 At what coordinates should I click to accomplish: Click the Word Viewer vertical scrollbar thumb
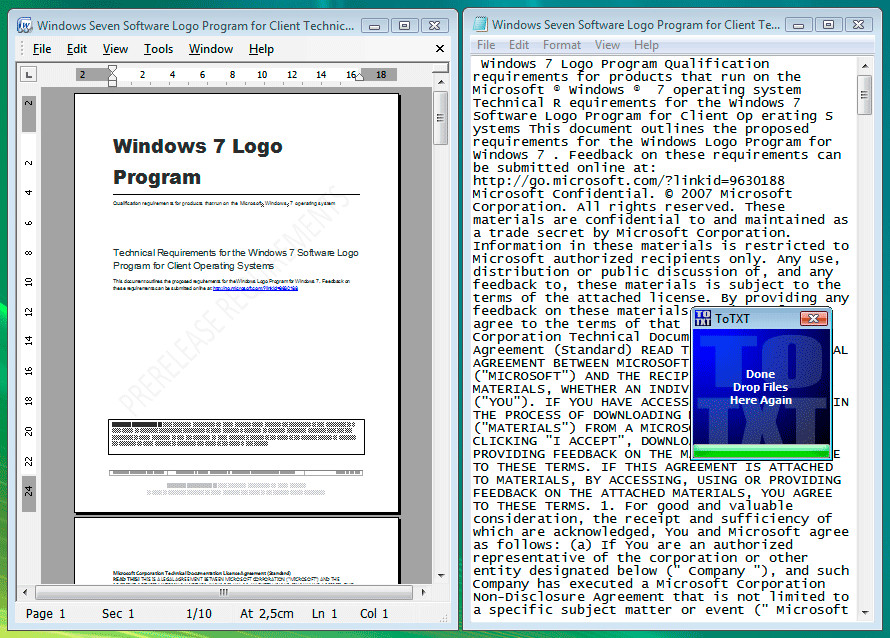[x=440, y=118]
